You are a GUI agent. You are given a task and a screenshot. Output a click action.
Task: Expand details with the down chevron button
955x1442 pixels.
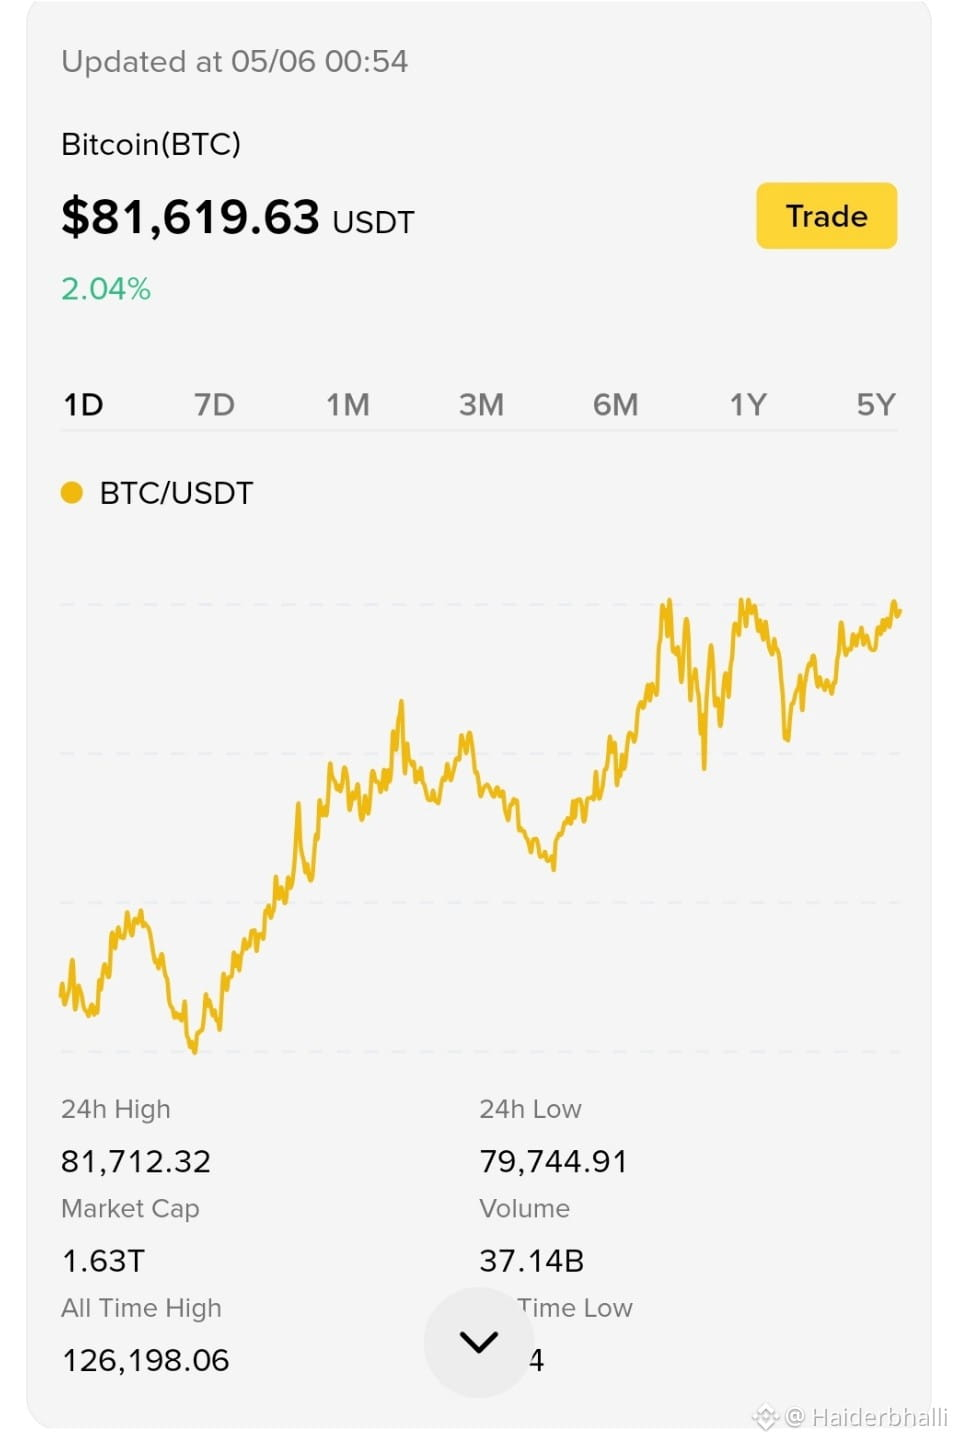point(479,1342)
